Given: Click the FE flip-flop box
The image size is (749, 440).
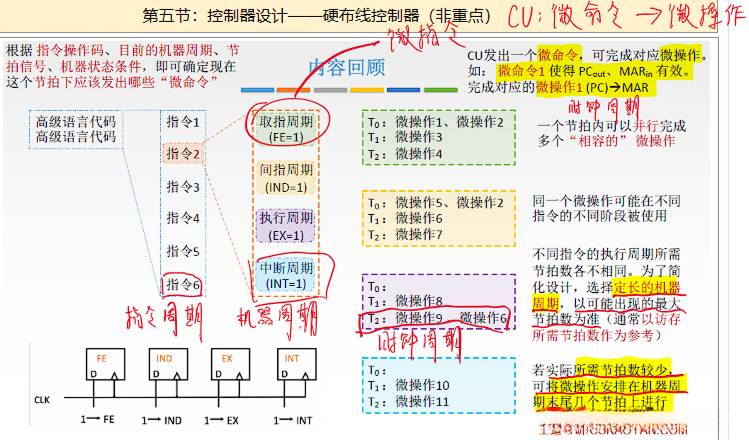Looking at the screenshot, I should click(x=106, y=364).
